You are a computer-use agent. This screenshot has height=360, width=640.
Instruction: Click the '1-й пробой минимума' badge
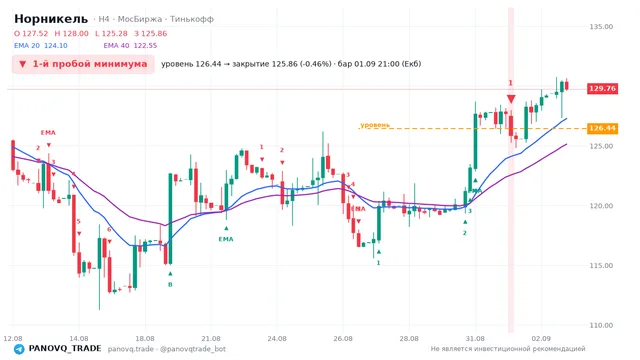click(83, 64)
